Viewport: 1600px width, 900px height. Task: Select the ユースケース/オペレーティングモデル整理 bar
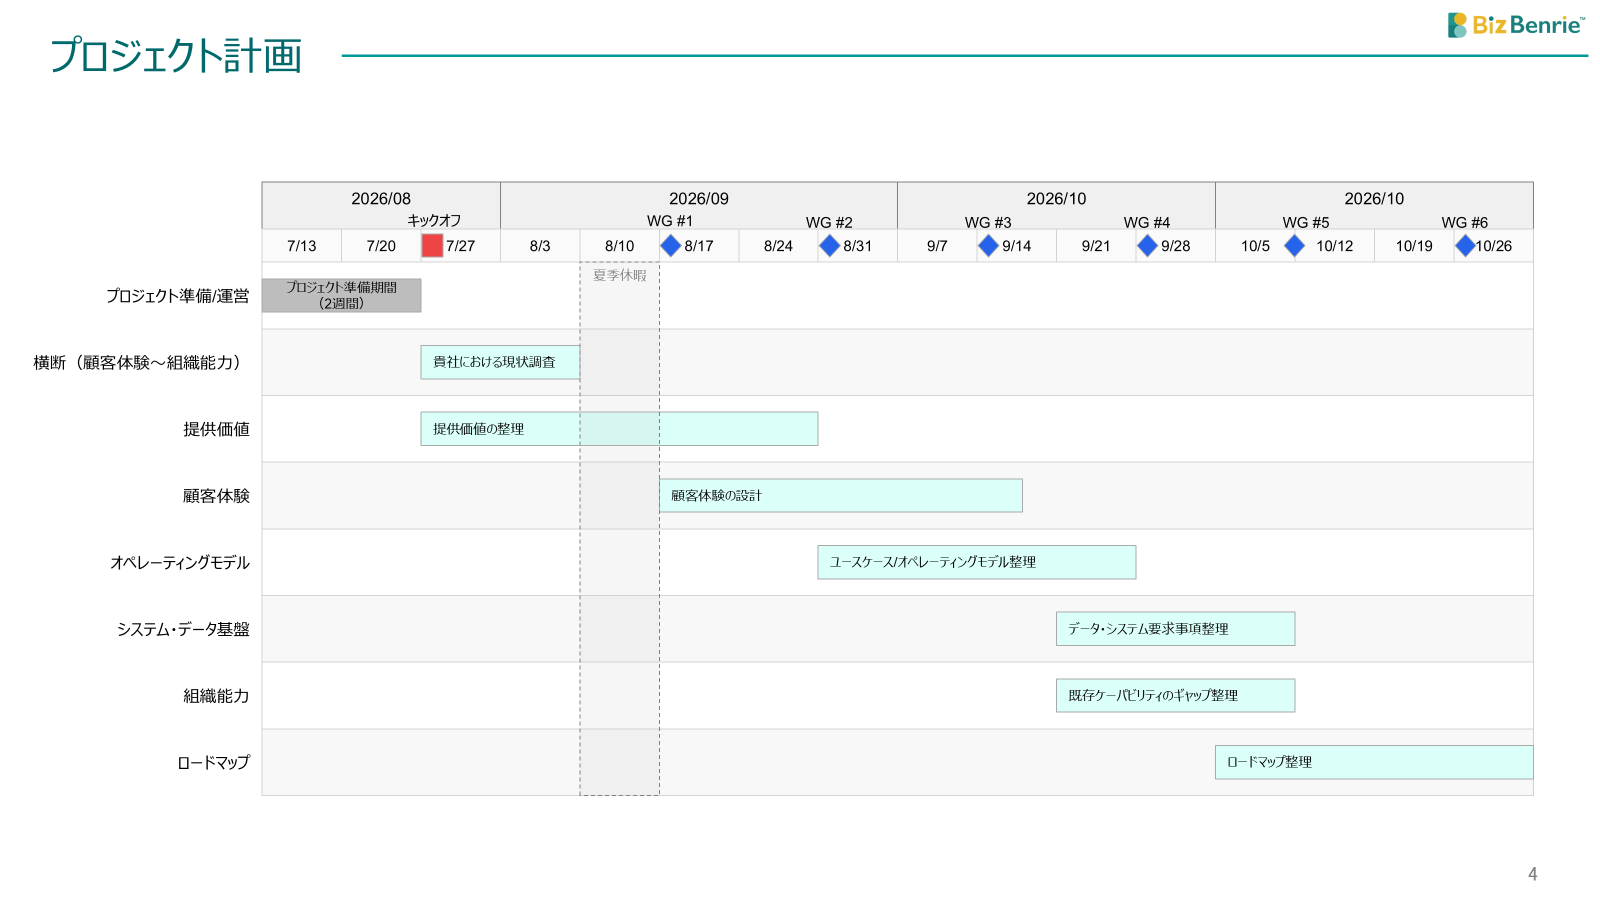tap(976, 562)
